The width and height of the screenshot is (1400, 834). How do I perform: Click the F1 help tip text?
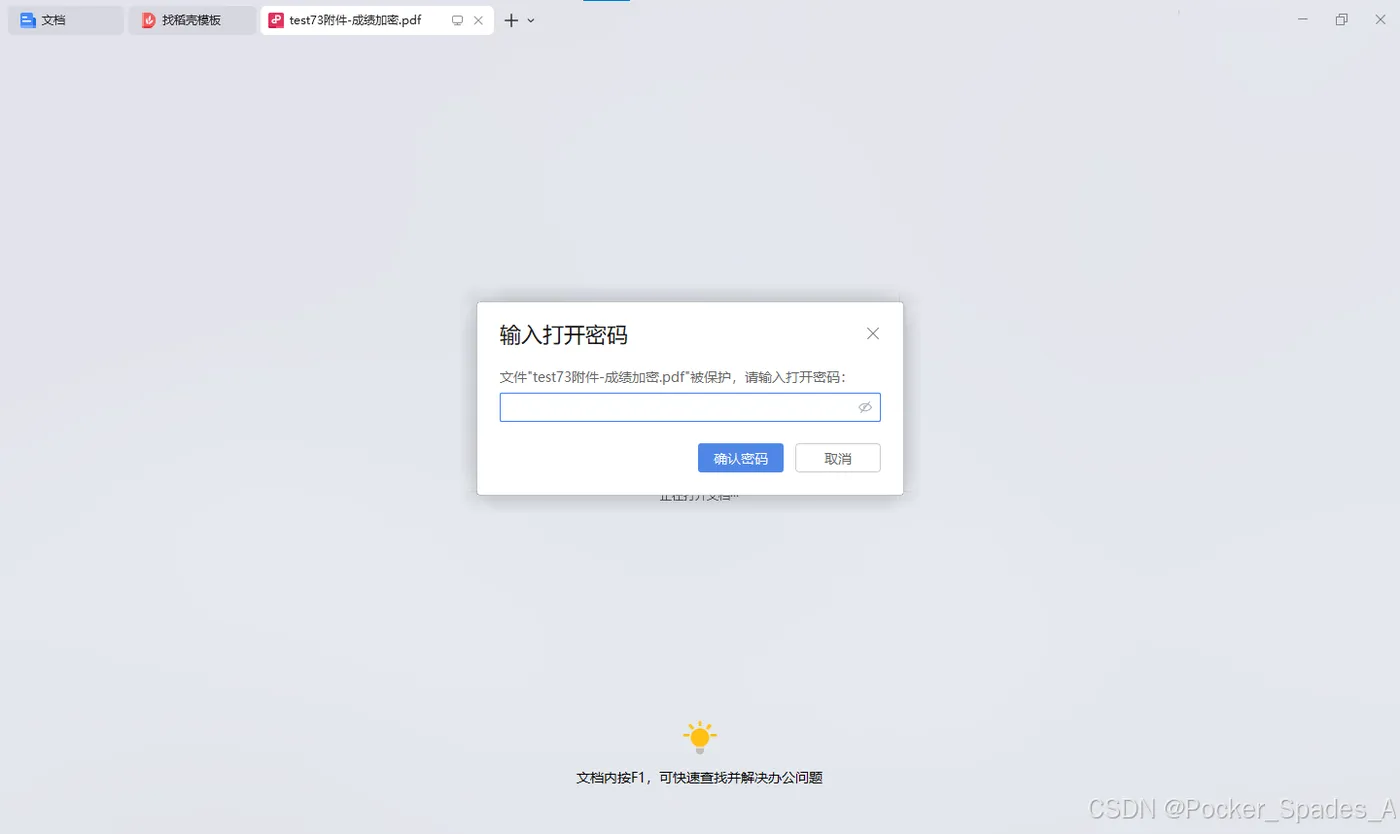click(x=700, y=778)
